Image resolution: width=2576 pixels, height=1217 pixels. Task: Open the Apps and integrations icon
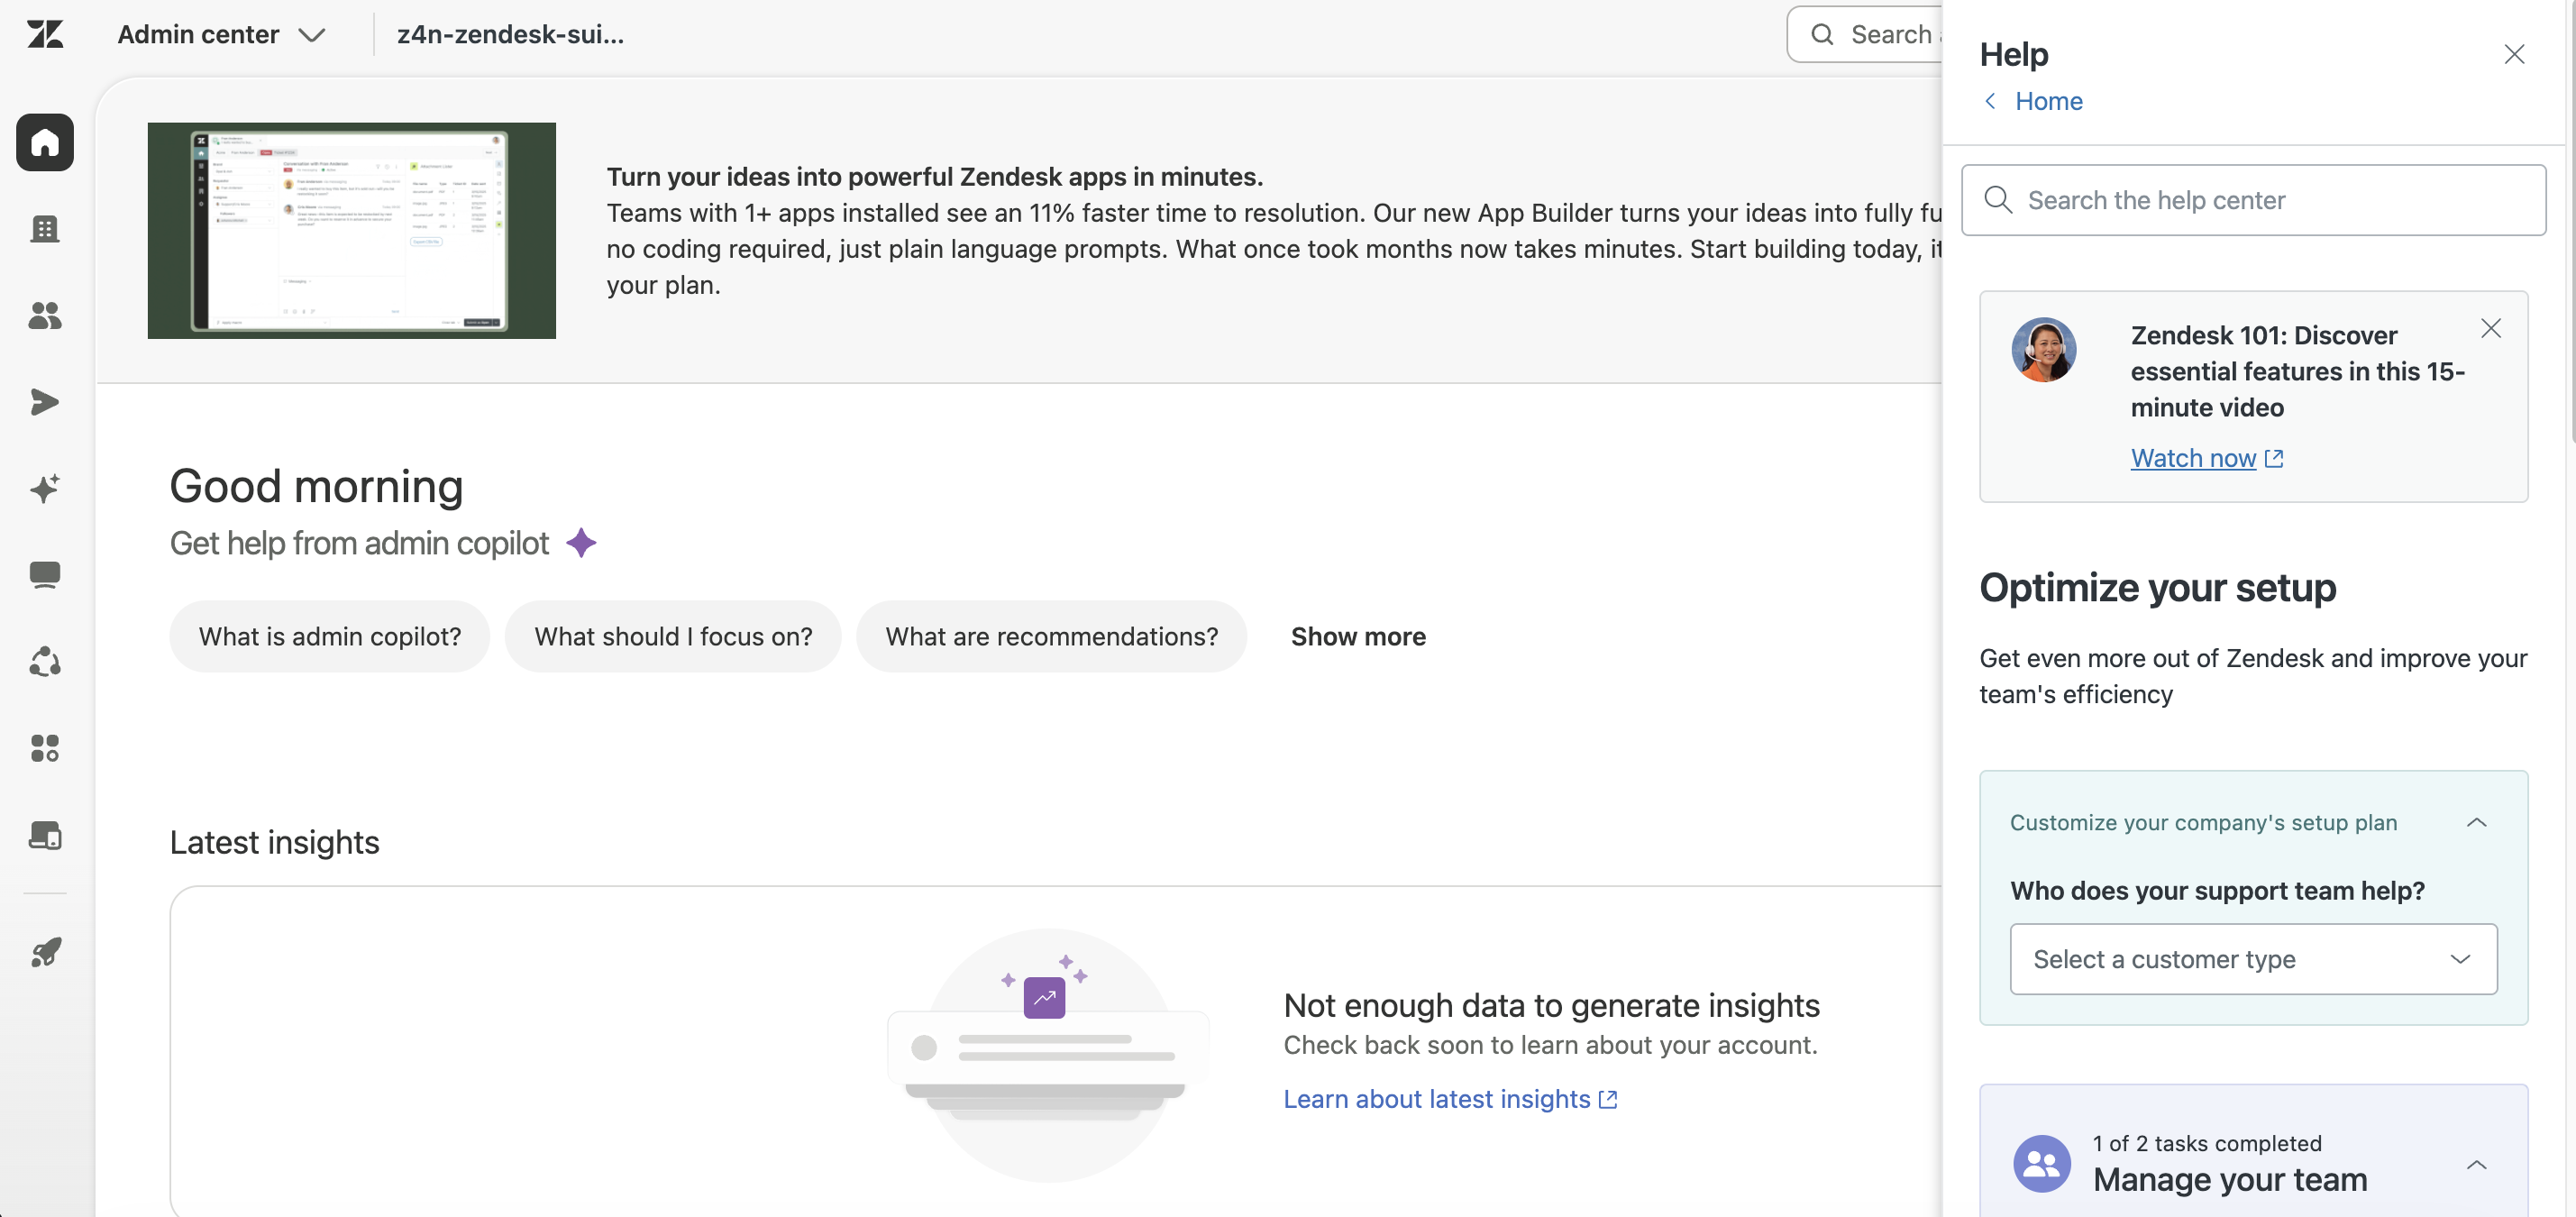(45, 748)
